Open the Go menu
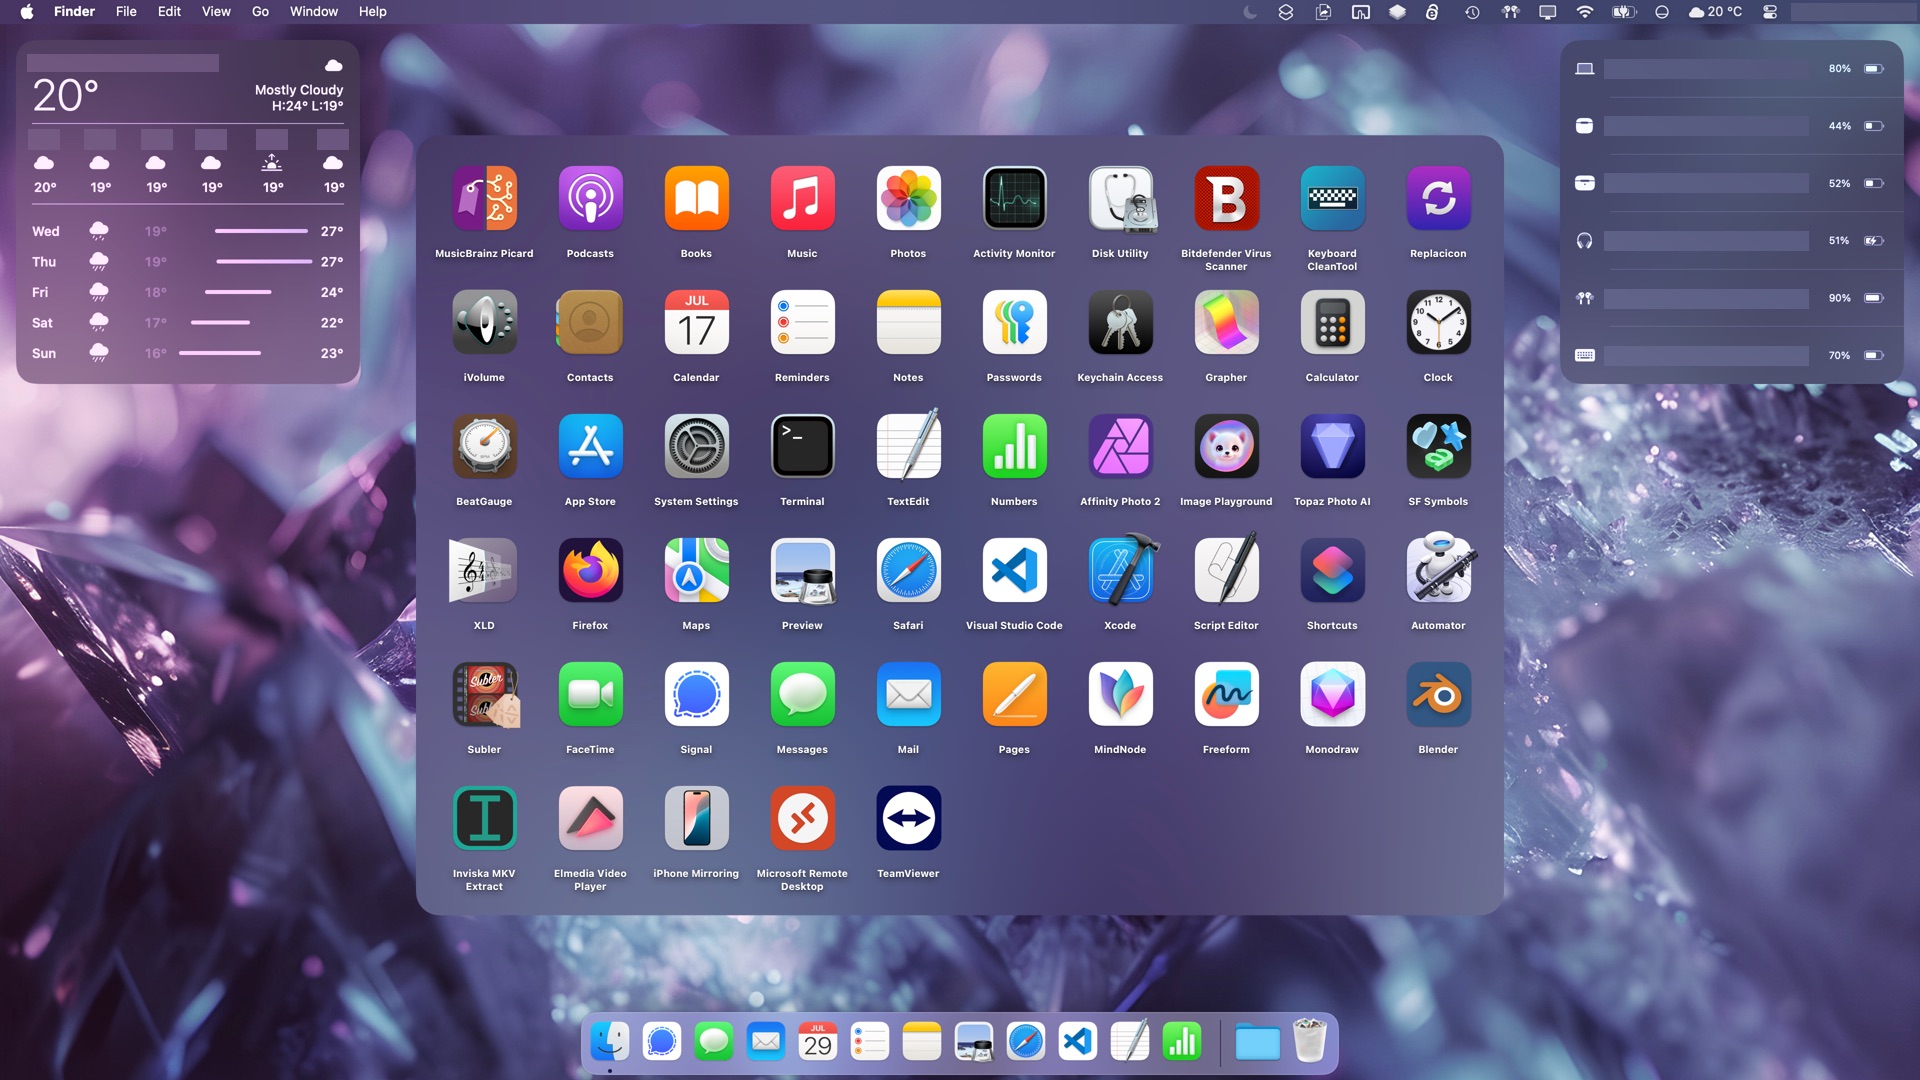The width and height of the screenshot is (1920, 1080). pos(259,11)
